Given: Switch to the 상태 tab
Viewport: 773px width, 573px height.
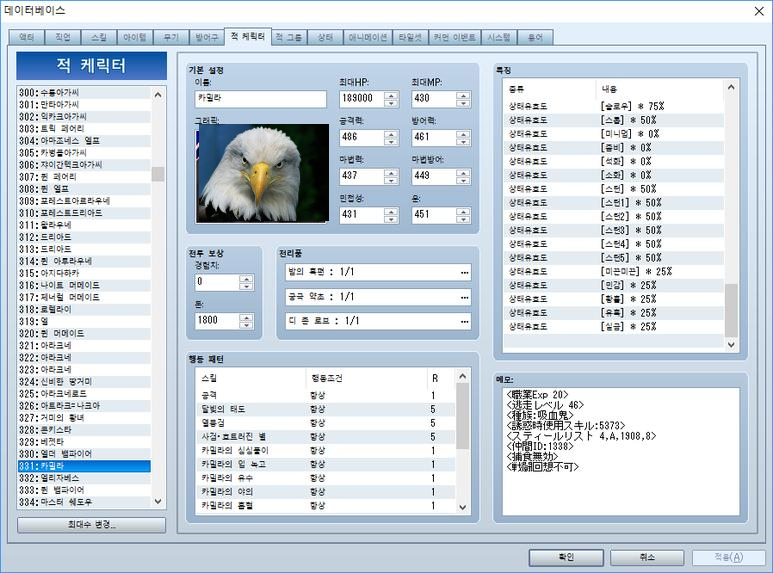Looking at the screenshot, I should click(x=325, y=37).
